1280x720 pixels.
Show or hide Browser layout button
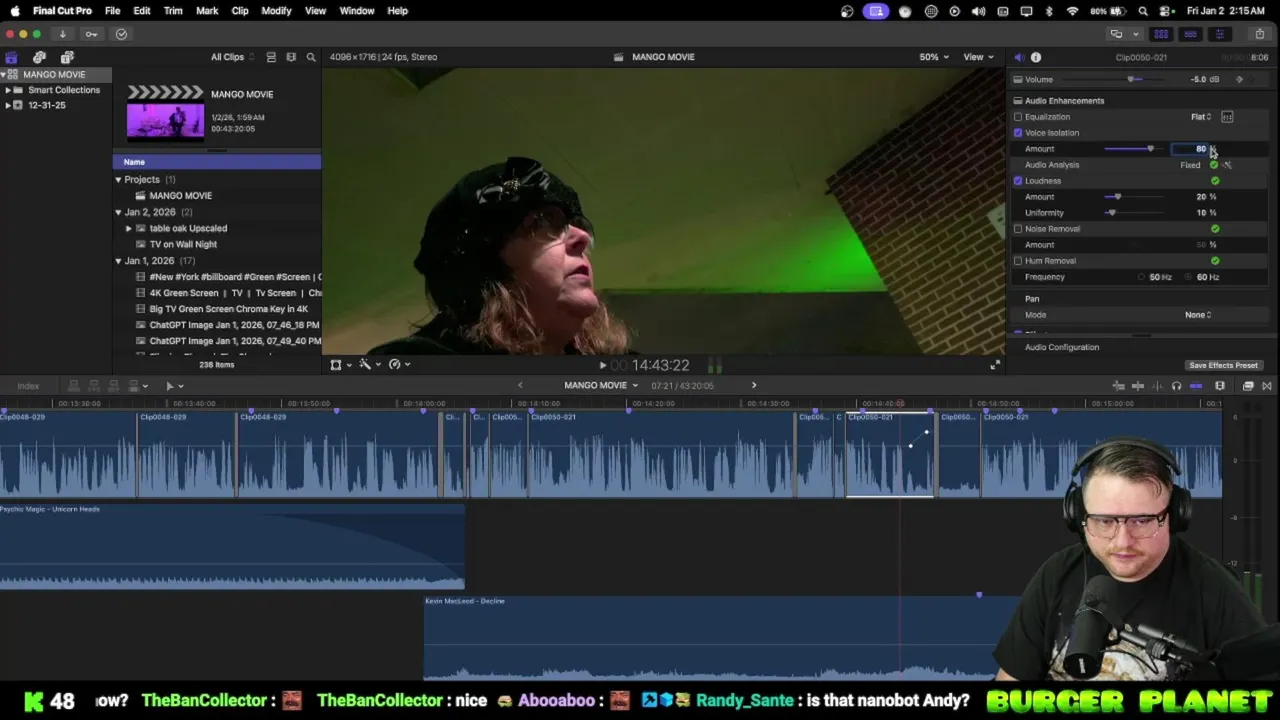1161,34
